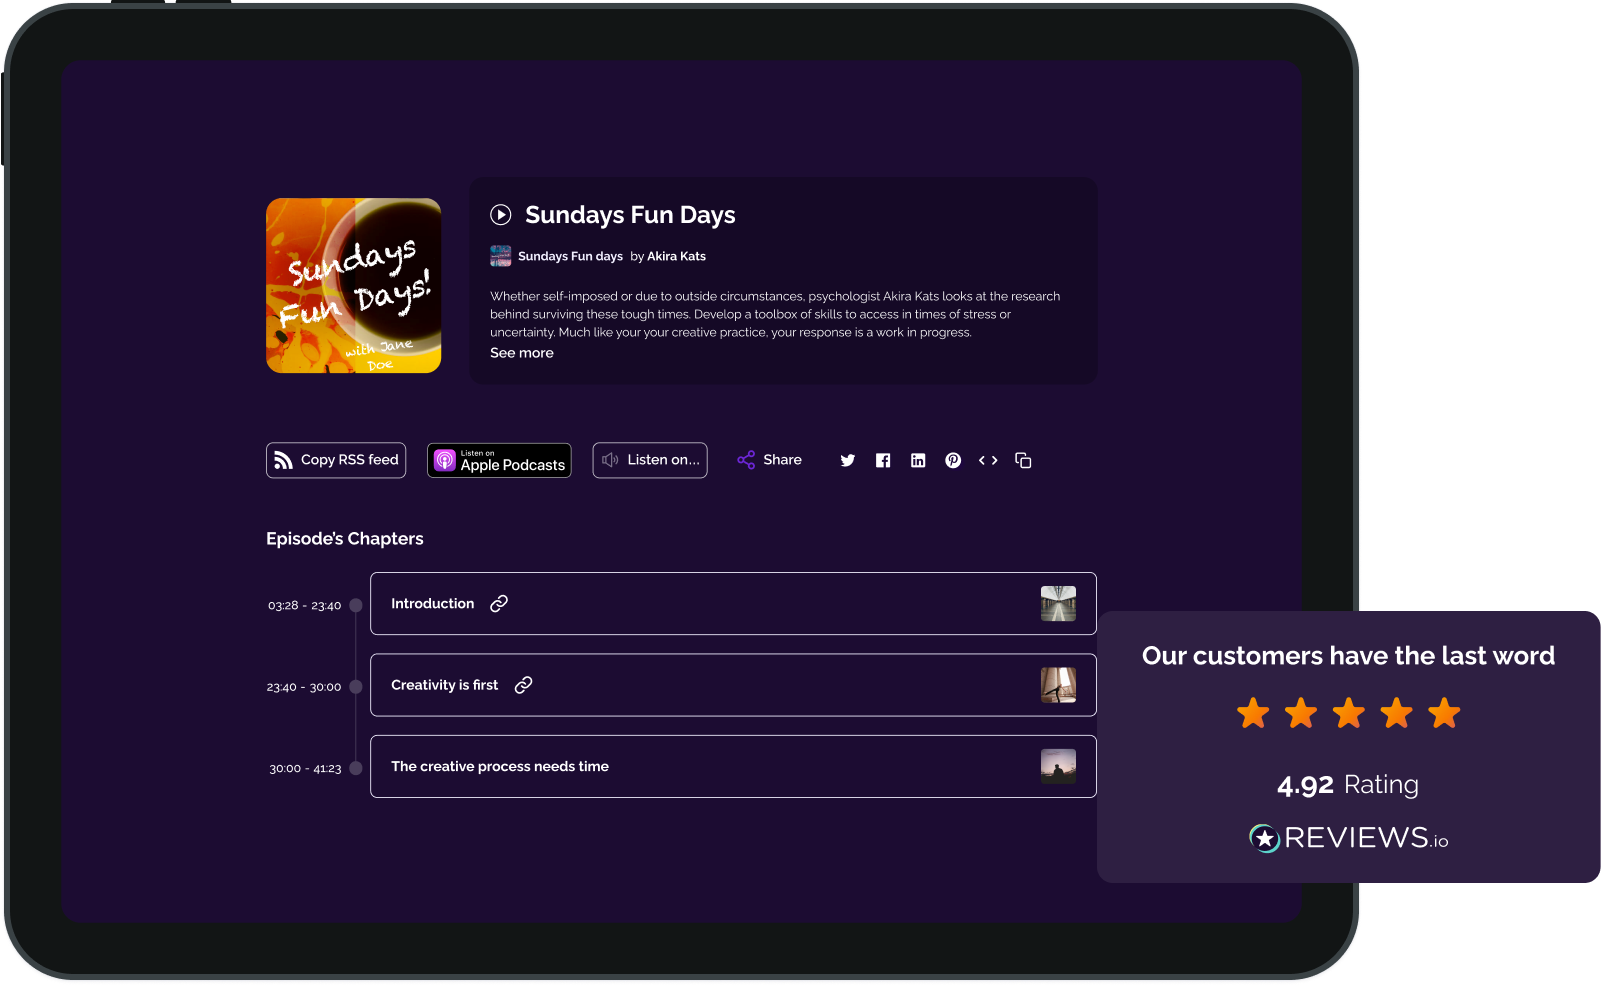
Task: Open the REVIEWS.io logo link
Action: pyautogui.click(x=1348, y=838)
